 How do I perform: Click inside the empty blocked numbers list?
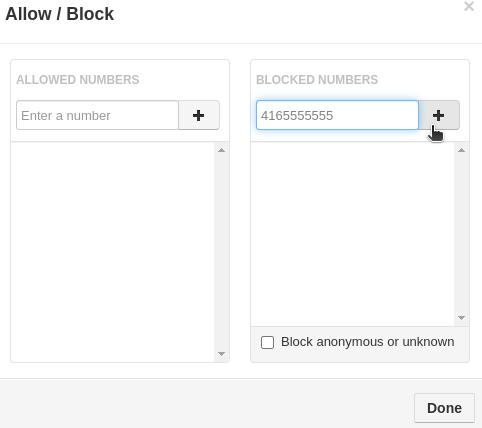click(352, 234)
